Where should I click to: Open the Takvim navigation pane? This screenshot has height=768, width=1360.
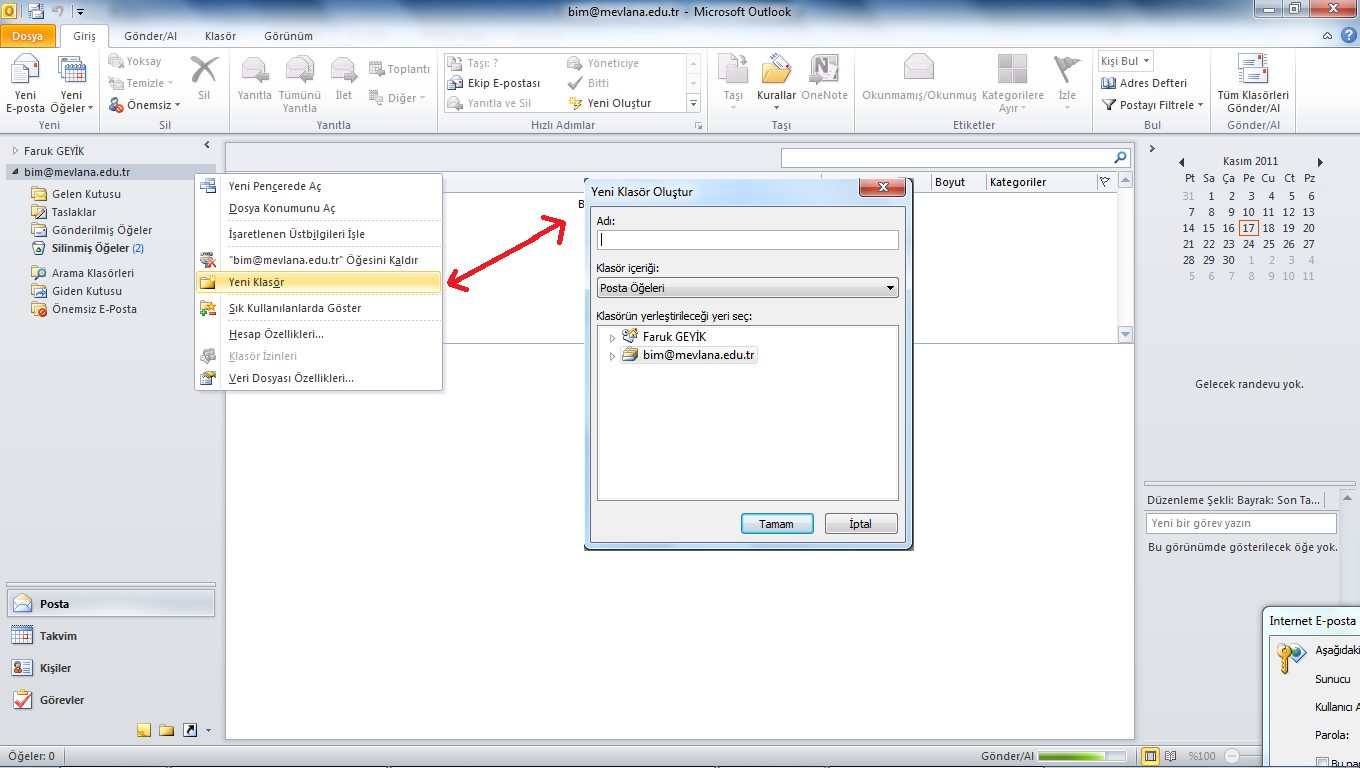(110, 636)
